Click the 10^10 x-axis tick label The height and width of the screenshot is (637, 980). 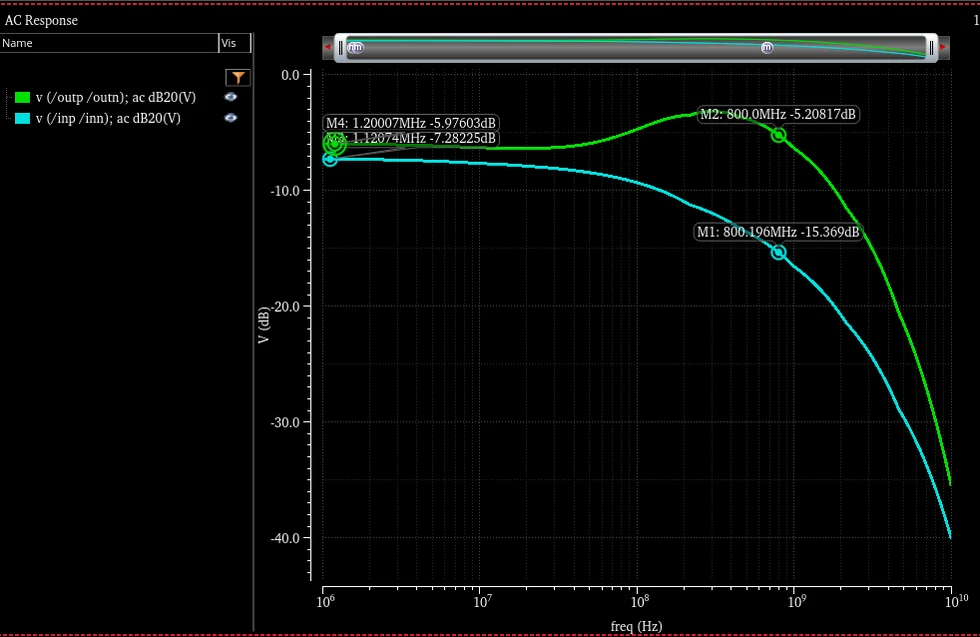[956, 601]
